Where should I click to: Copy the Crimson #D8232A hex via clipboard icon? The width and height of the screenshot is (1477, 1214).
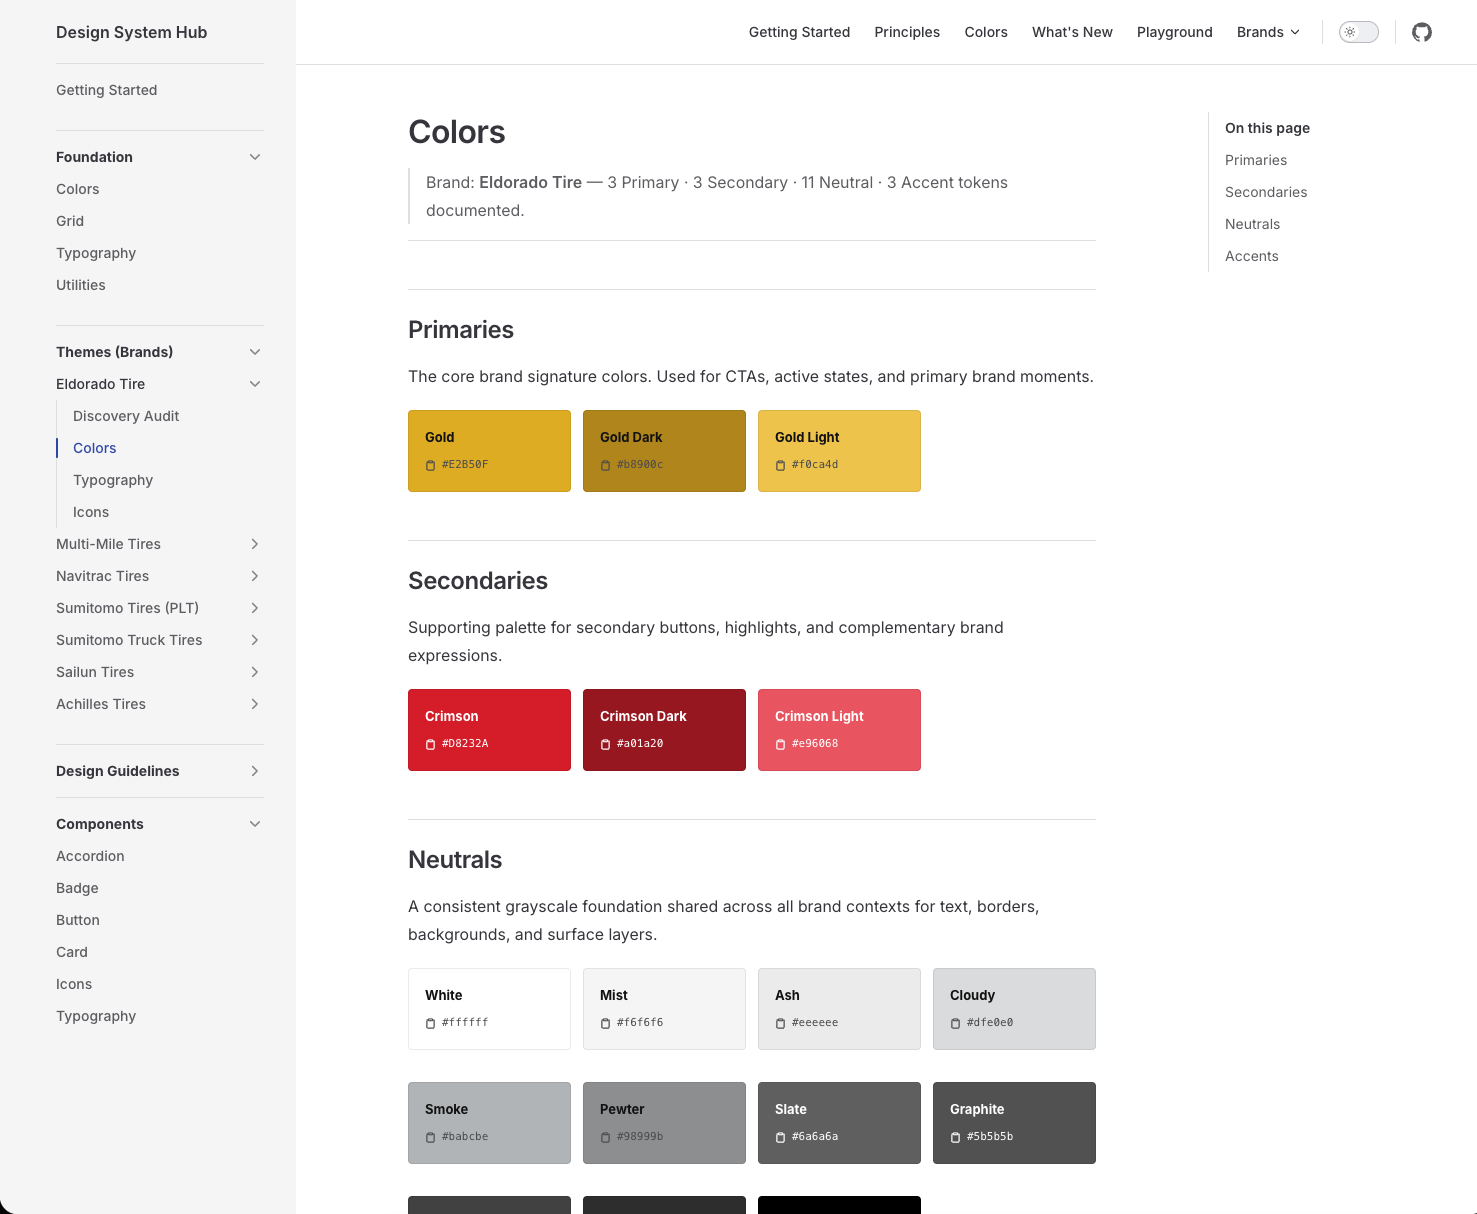coord(431,744)
